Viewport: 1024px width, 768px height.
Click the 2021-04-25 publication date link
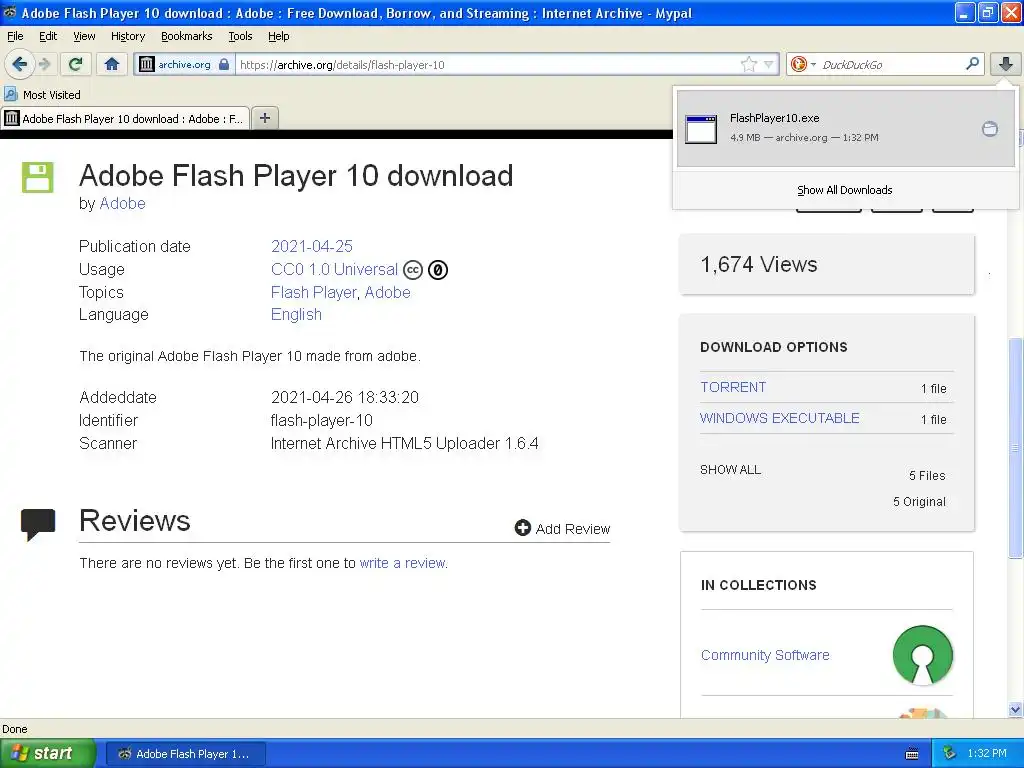(312, 246)
